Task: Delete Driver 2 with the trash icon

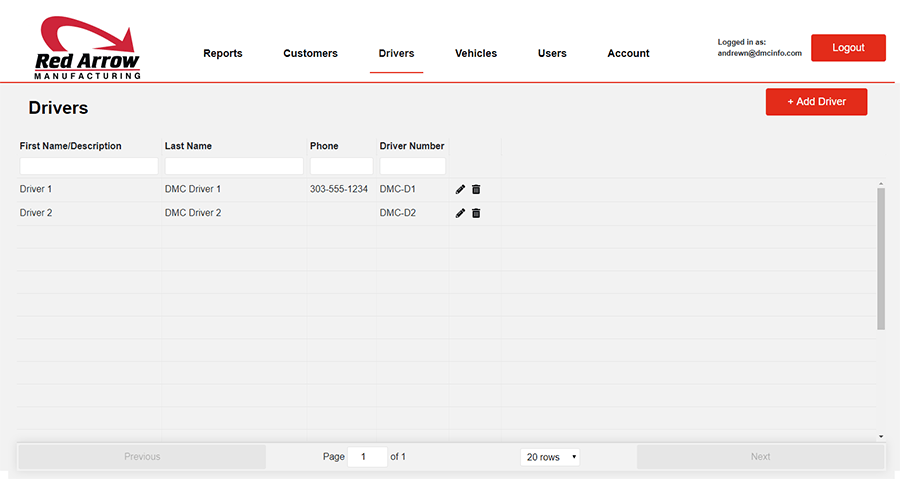Action: (x=476, y=213)
